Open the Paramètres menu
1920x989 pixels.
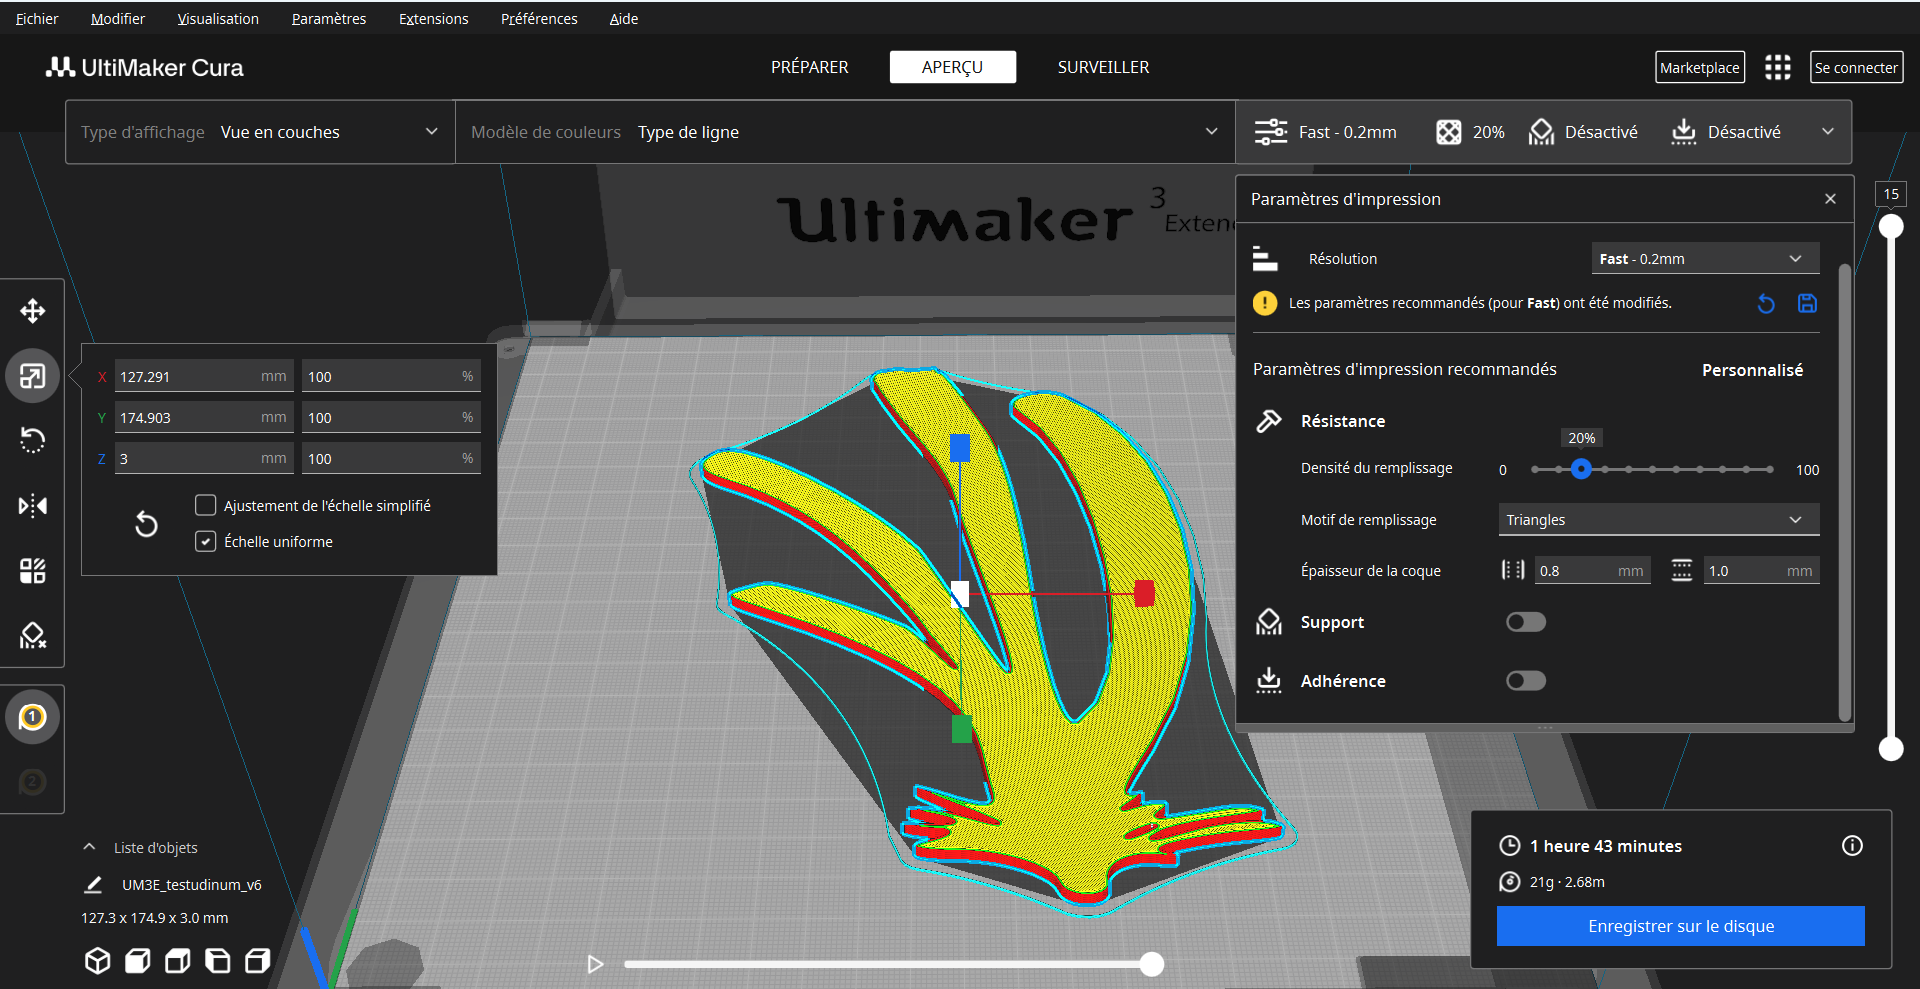click(329, 18)
